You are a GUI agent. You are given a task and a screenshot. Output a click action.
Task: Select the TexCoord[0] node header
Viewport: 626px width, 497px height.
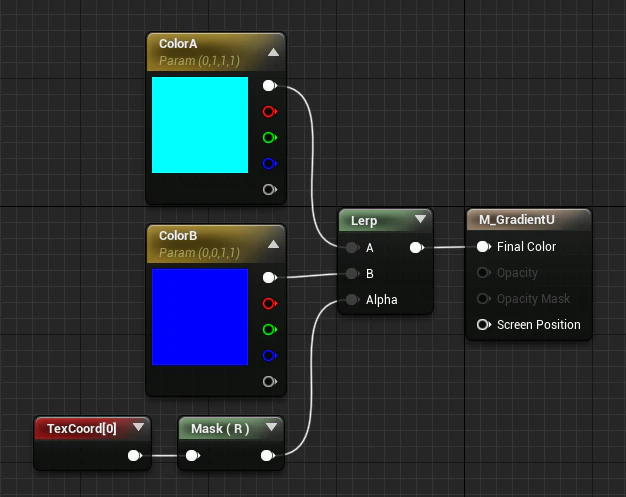coord(92,428)
